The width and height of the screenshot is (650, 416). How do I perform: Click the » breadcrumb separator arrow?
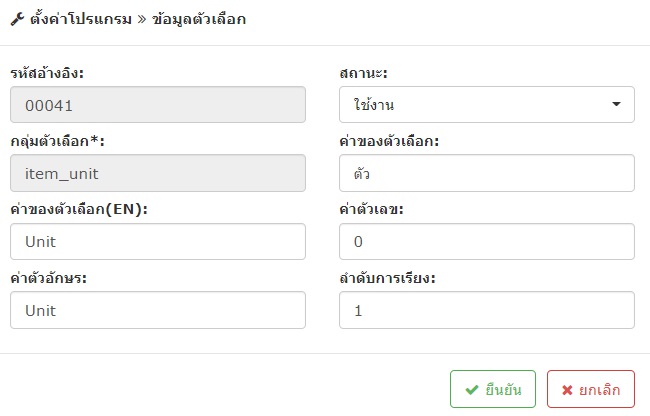tap(142, 19)
